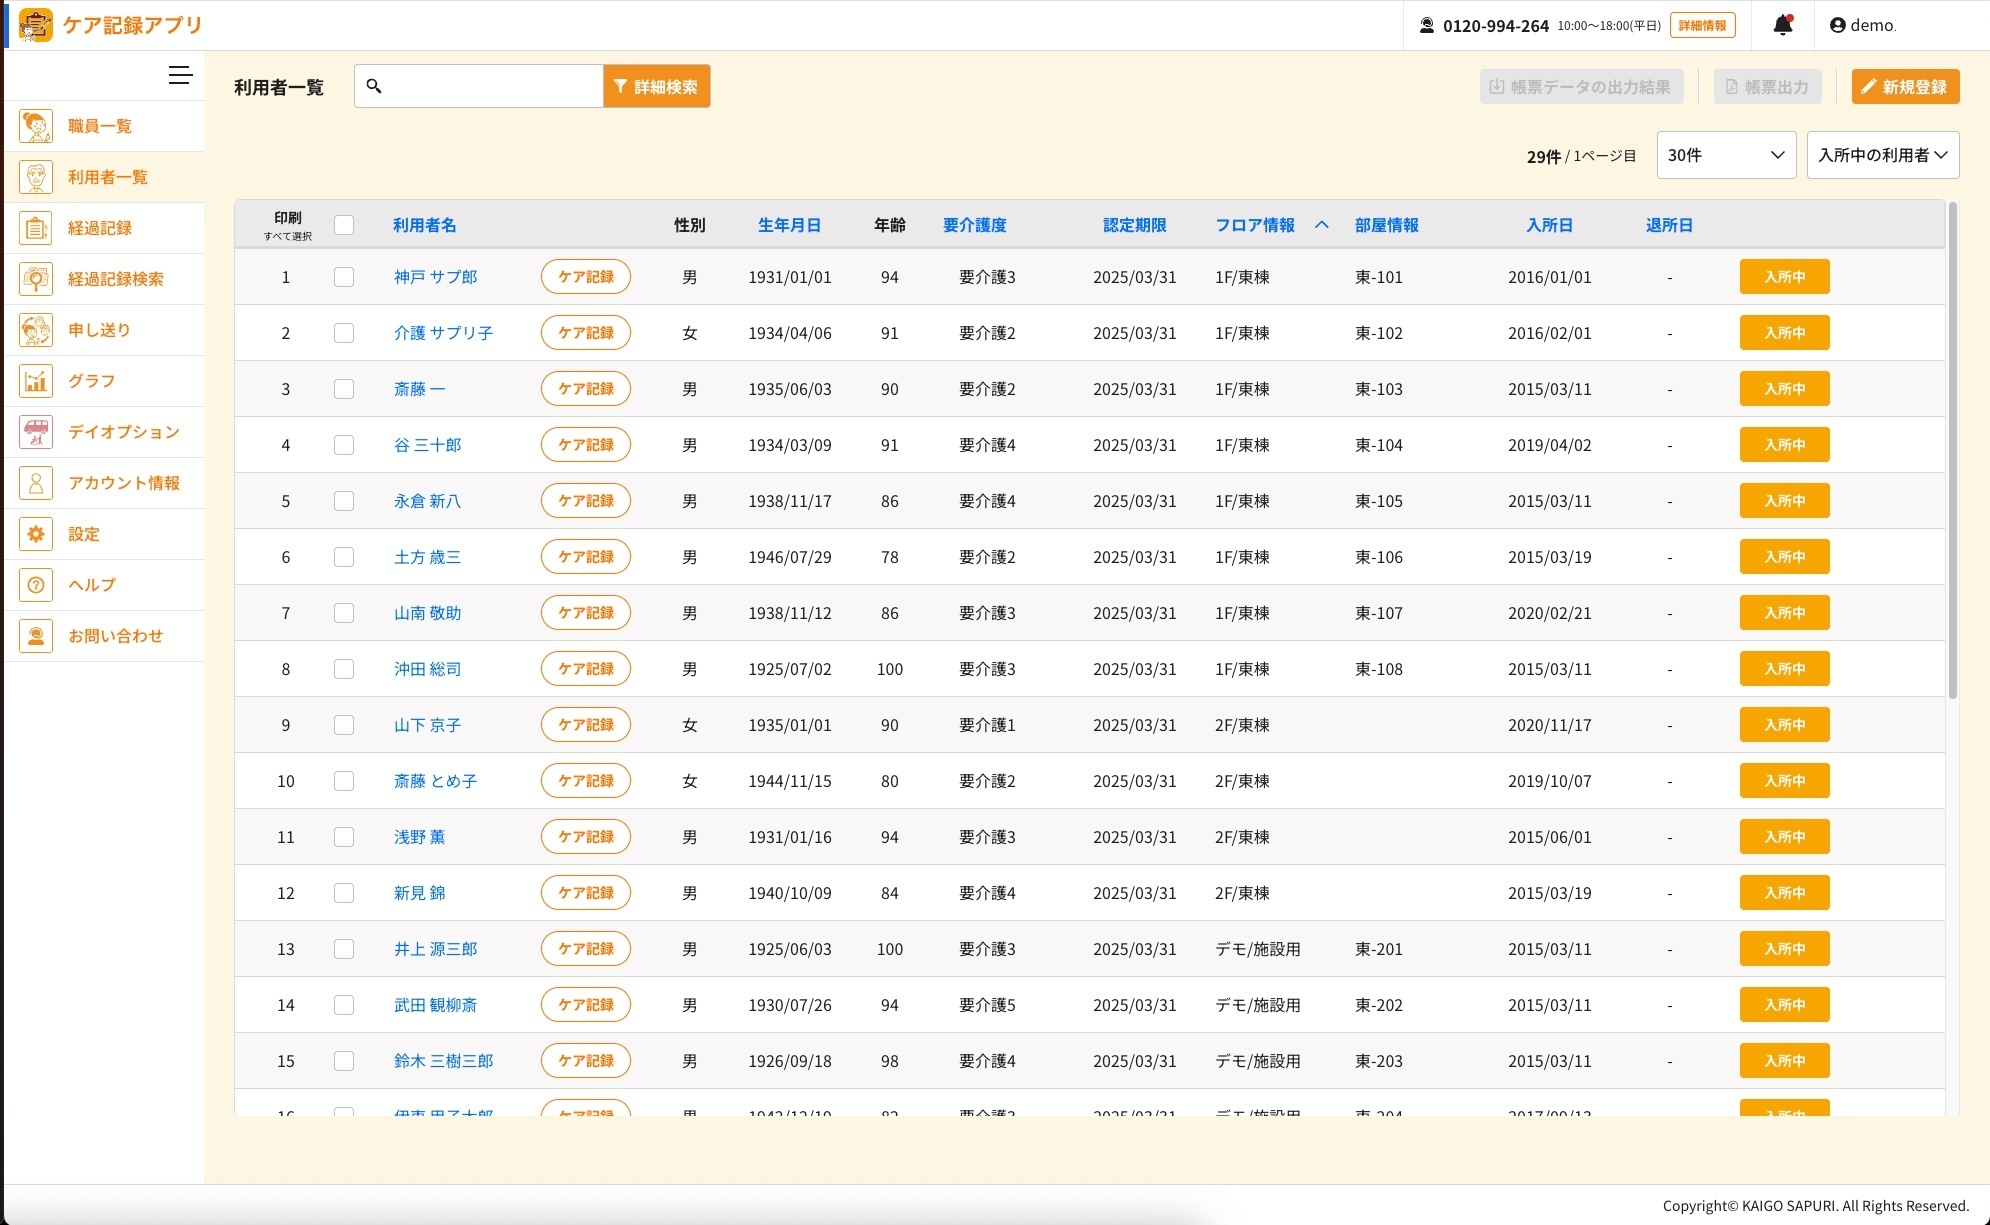The image size is (1990, 1225).
Task: Sort the table by フロア情報 column
Action: [1255, 225]
